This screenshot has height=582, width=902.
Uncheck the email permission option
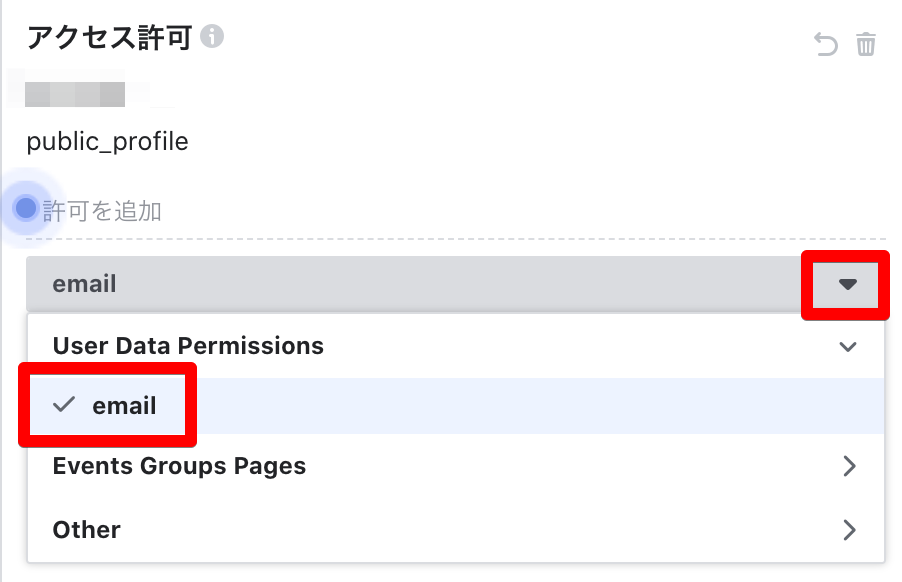click(x=124, y=405)
